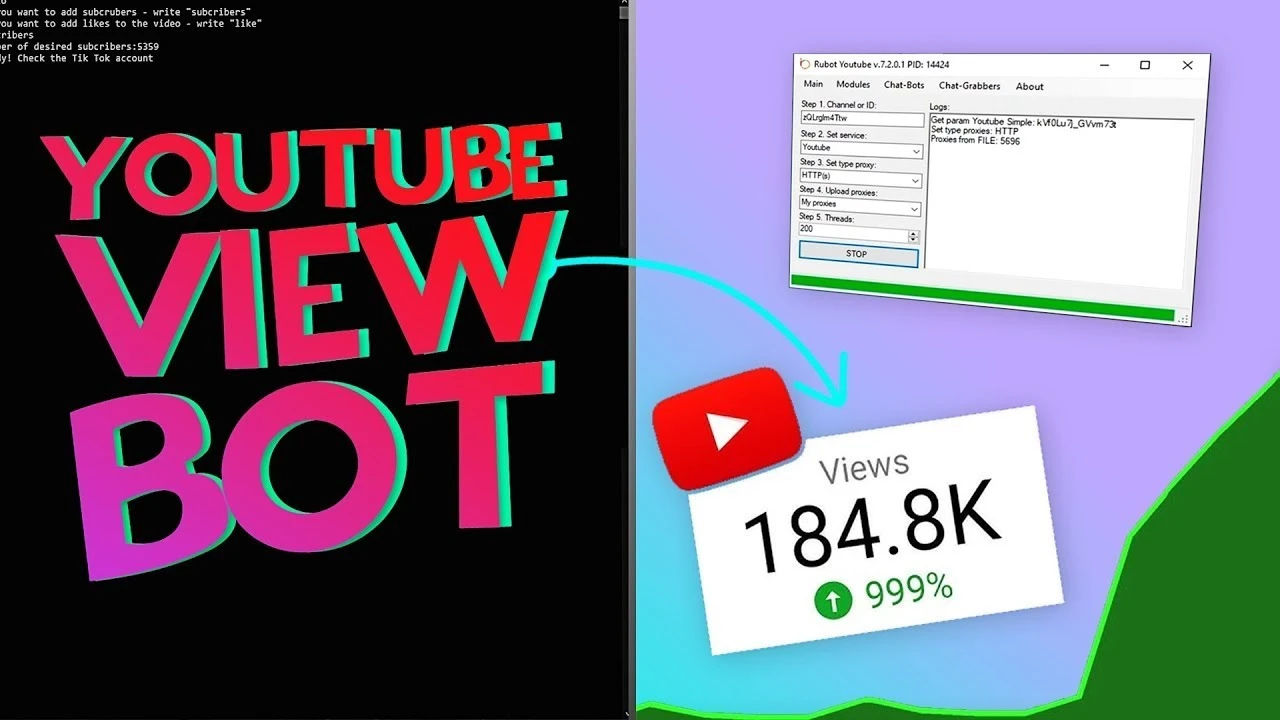Viewport: 1280px width, 720px height.
Task: Minimize the Rubot Youtube window
Action: point(1105,66)
